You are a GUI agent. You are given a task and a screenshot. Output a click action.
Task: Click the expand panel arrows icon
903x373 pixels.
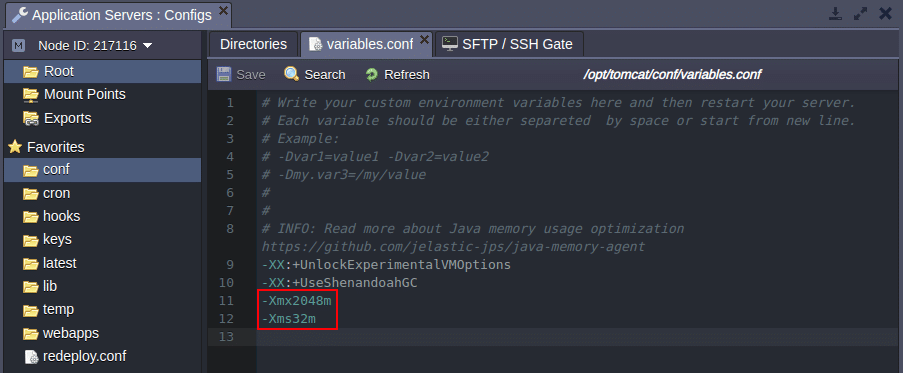pyautogui.click(x=860, y=14)
